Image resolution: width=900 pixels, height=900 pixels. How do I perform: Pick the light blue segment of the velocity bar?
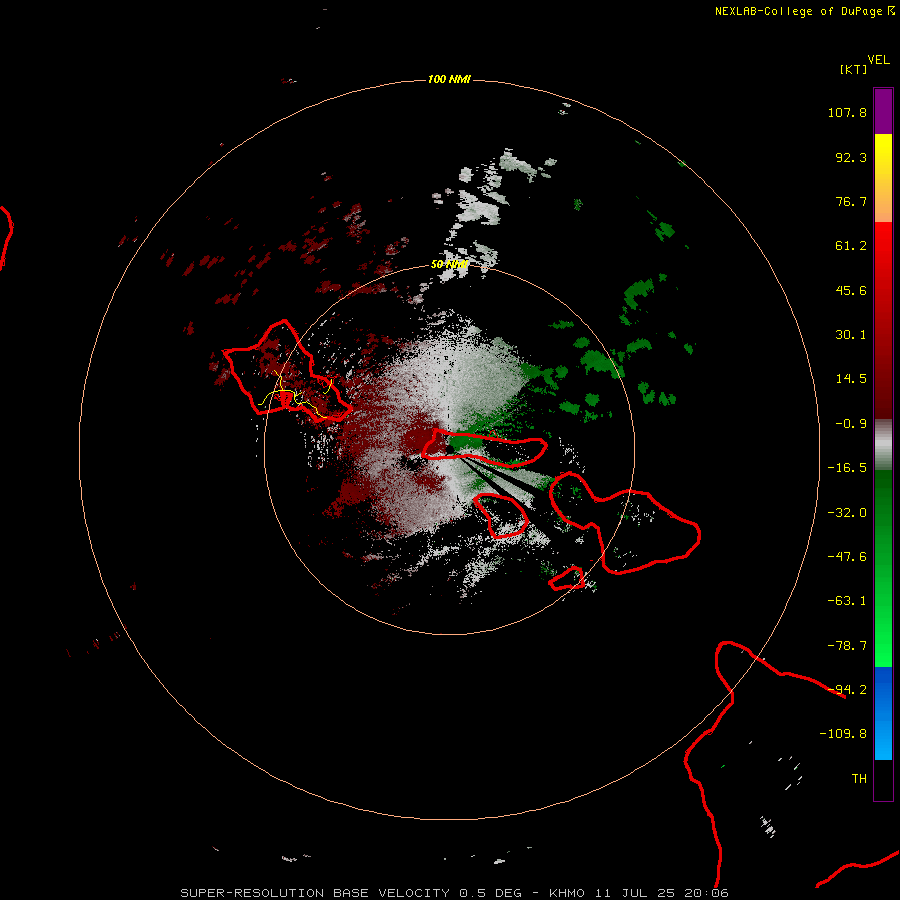click(x=883, y=740)
